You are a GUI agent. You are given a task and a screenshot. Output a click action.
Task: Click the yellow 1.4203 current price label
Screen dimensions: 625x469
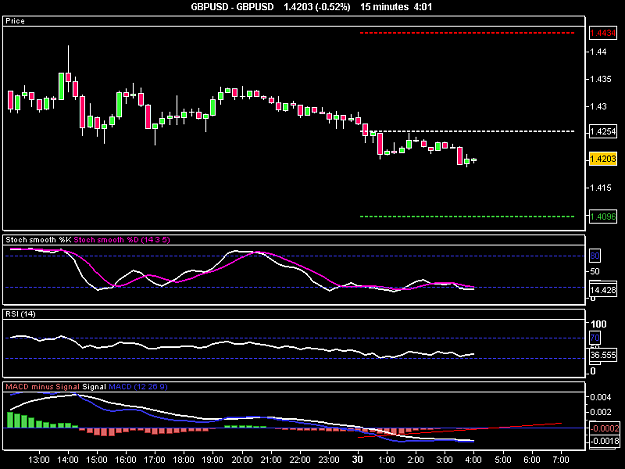(603, 159)
